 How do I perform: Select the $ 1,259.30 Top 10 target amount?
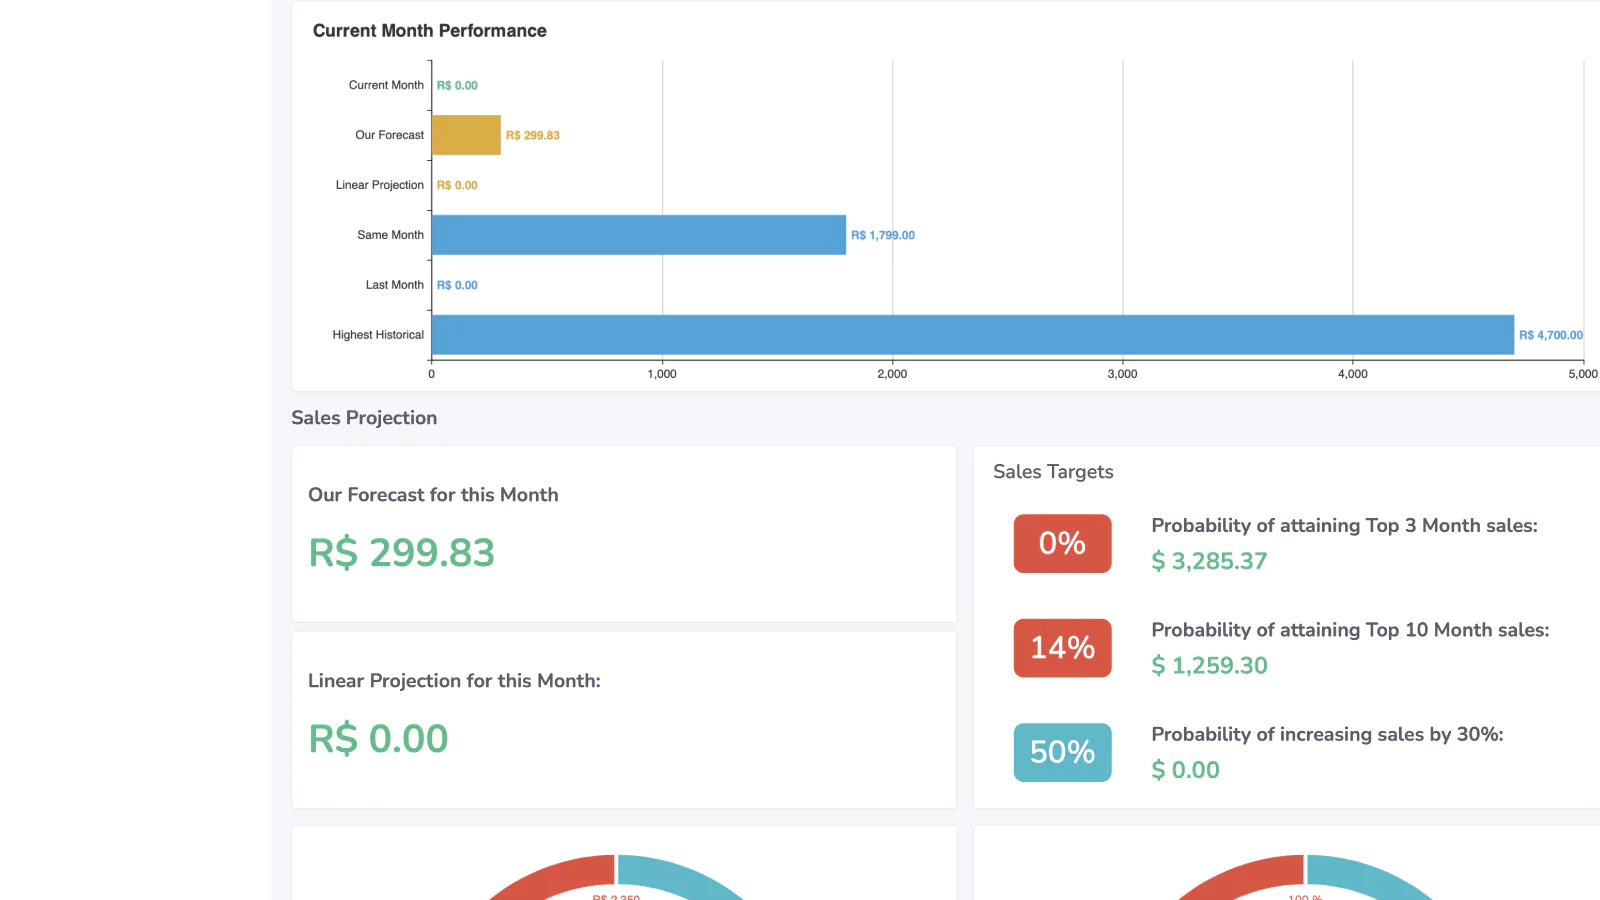pos(1209,666)
